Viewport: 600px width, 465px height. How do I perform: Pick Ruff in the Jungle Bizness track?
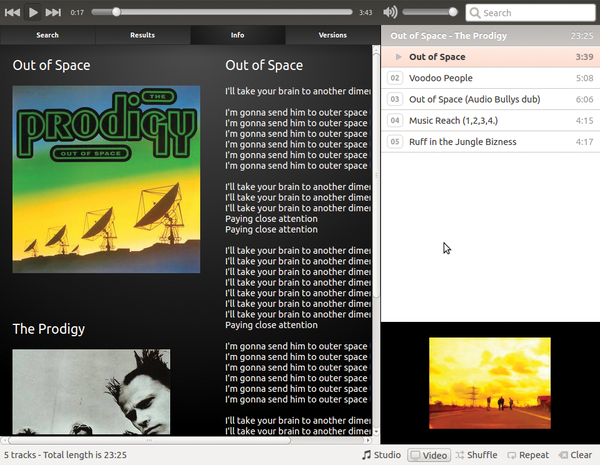491,142
